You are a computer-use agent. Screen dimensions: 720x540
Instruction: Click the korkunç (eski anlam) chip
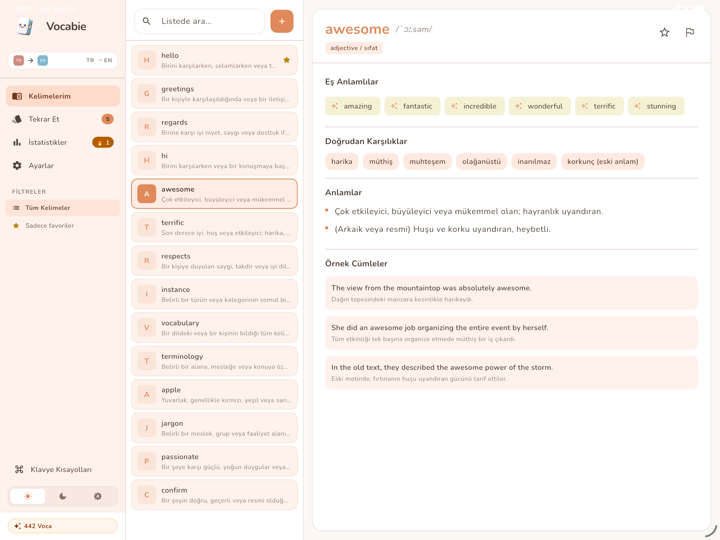tap(602, 162)
